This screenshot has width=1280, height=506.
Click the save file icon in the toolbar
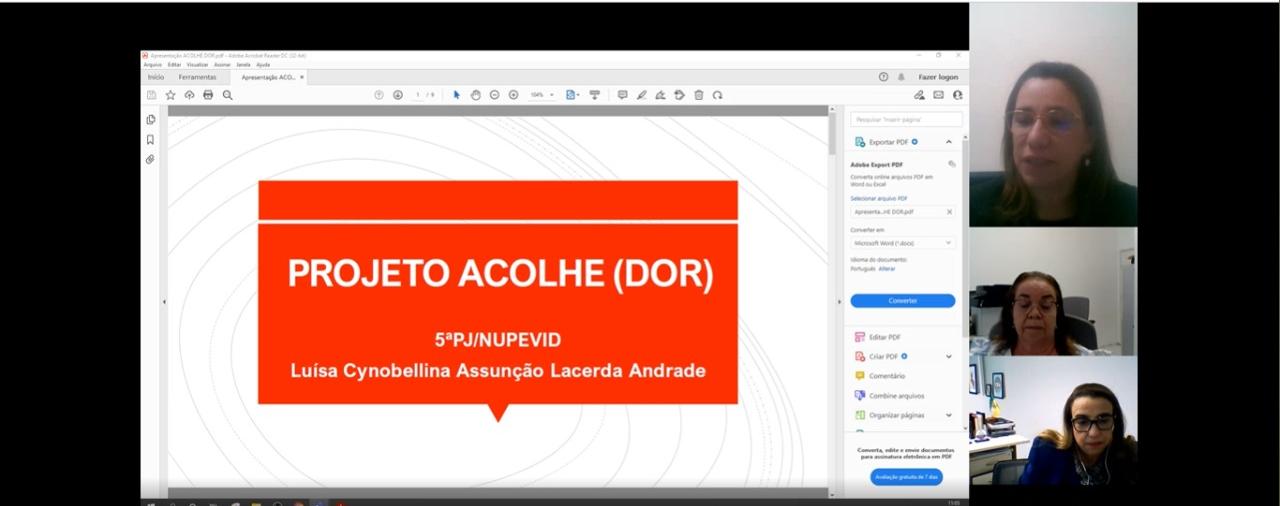(x=151, y=95)
